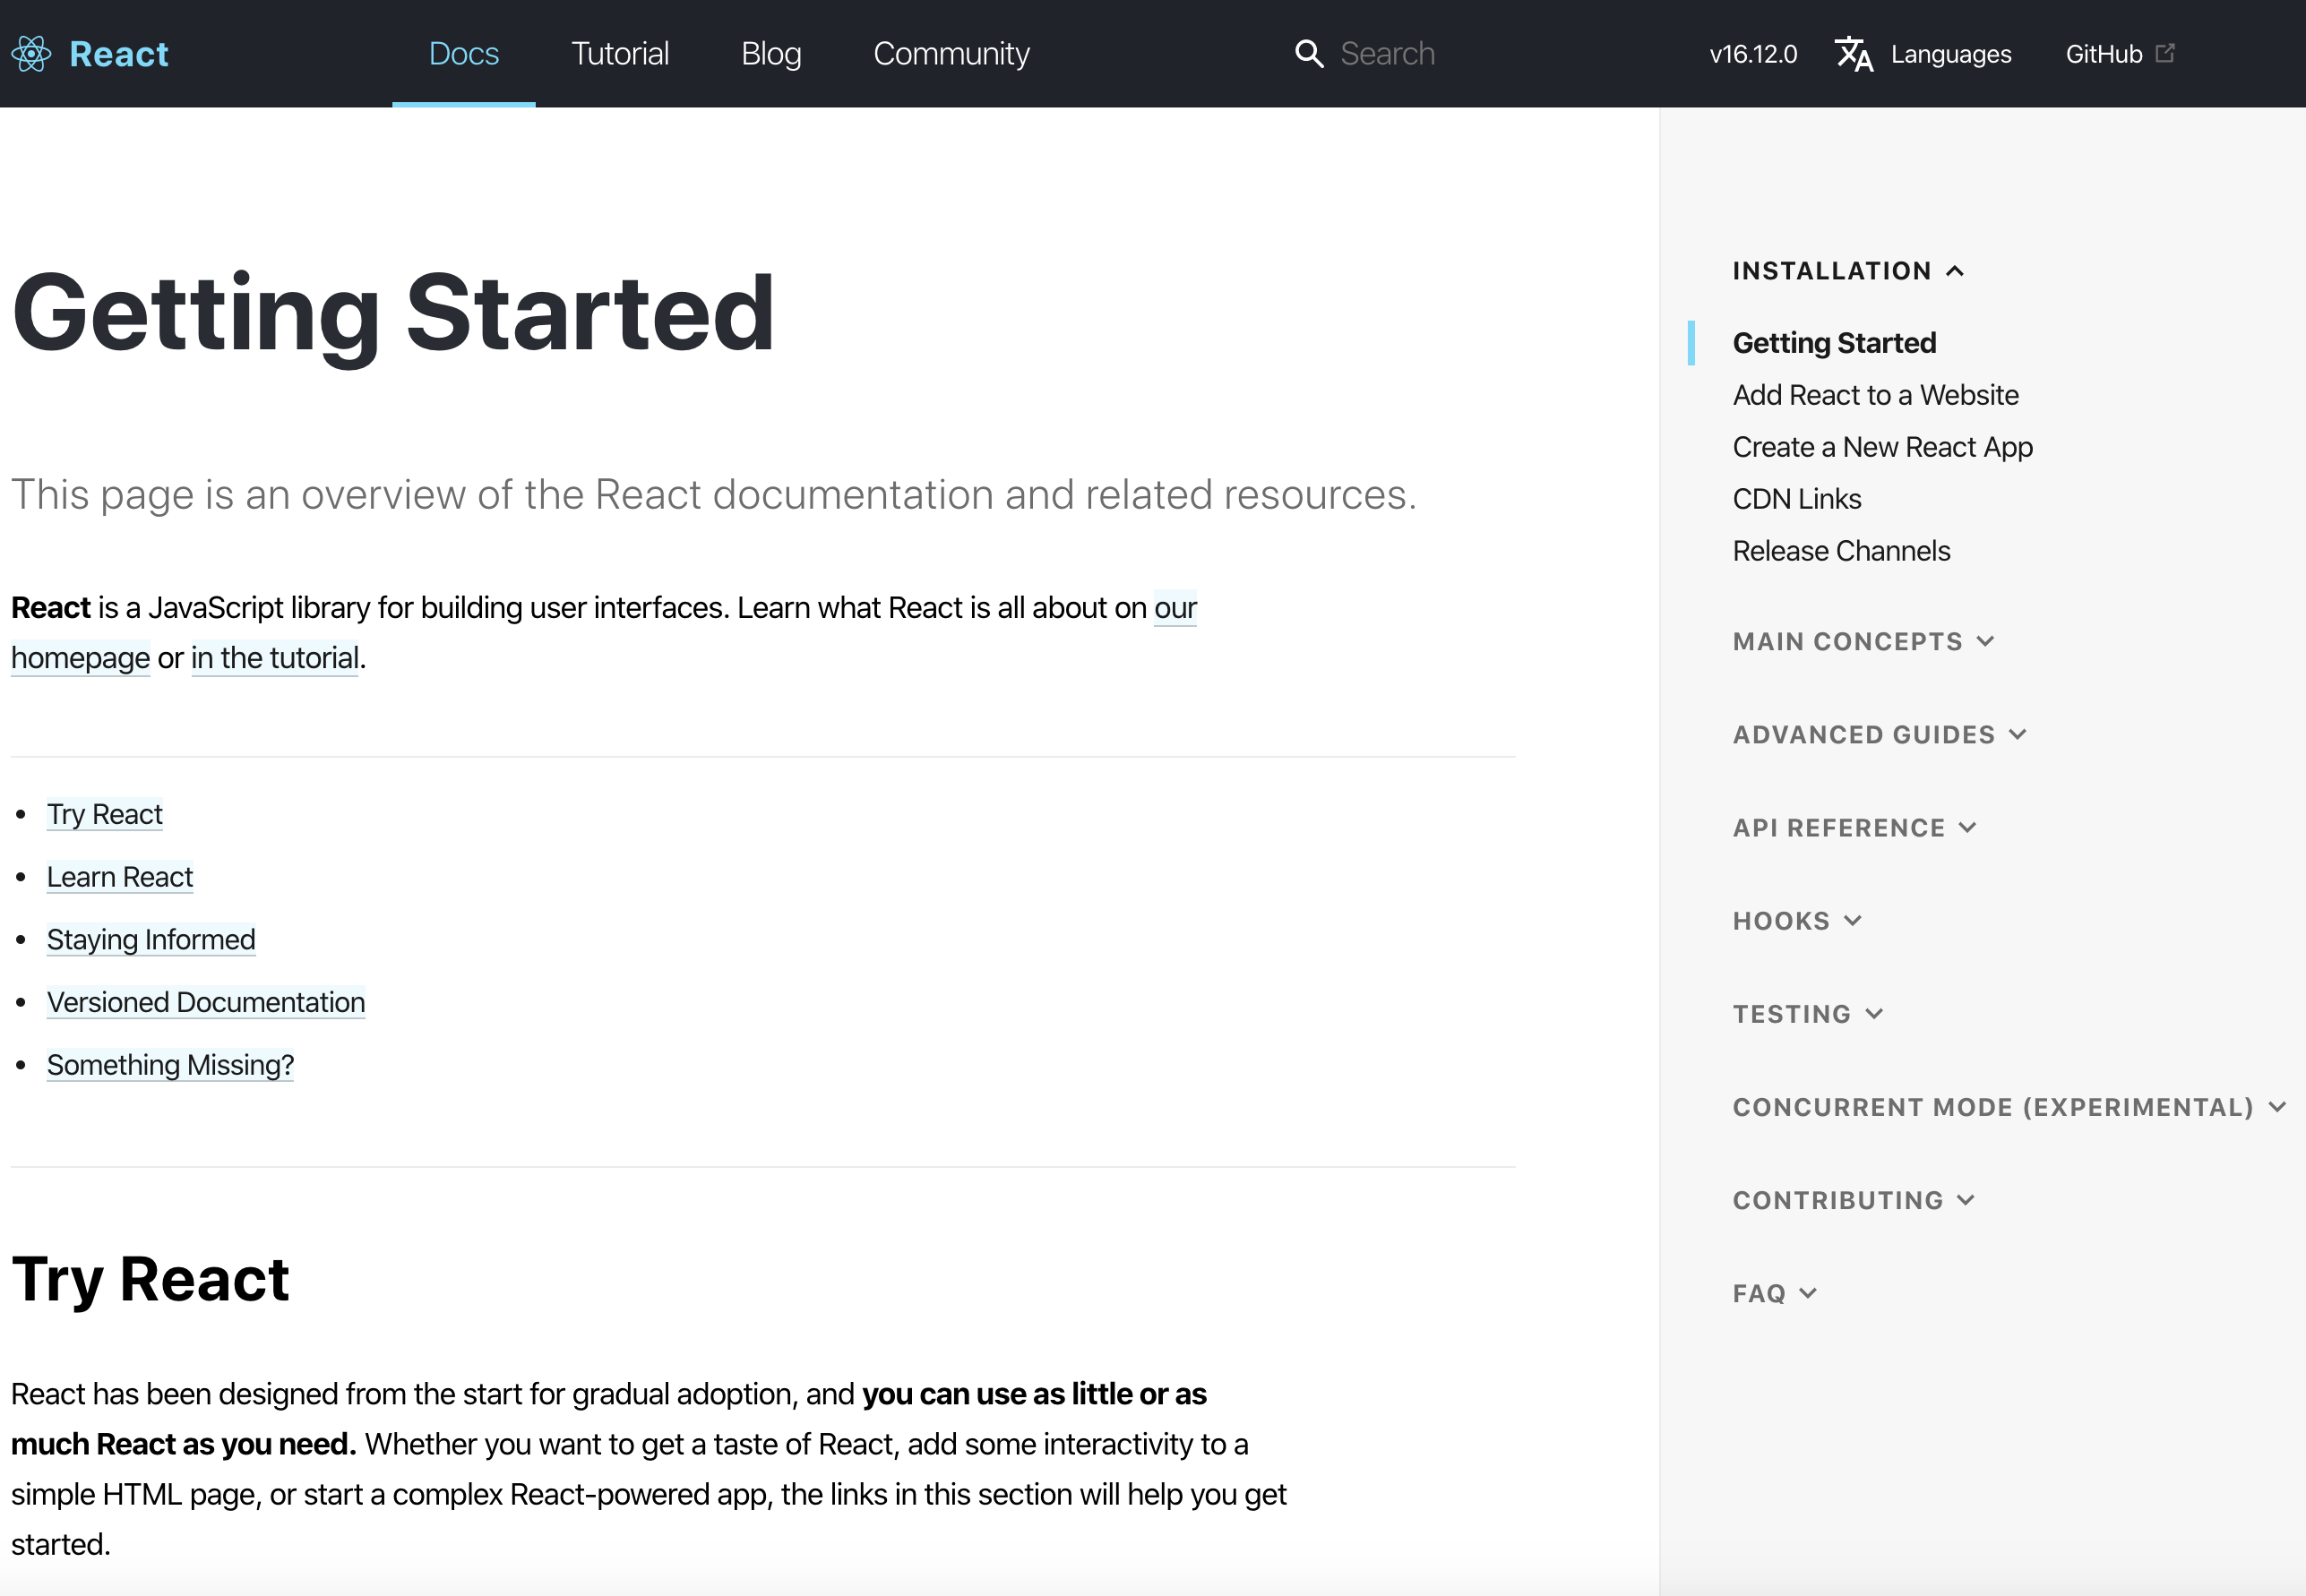Jump to Try React anchor link
The height and width of the screenshot is (1596, 2306).
pos(104,814)
